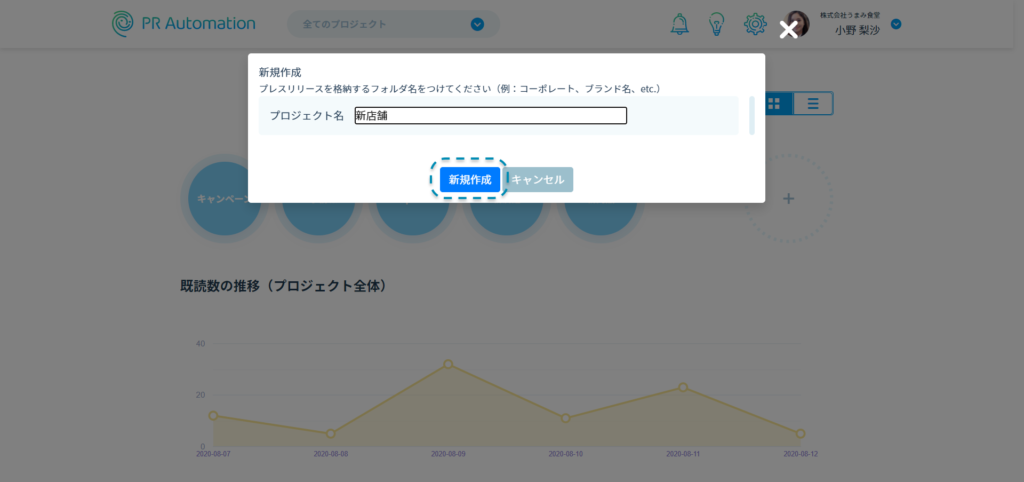The image size is (1024, 482).
Task: Click the user name 小野 梨沙
Action: click(x=857, y=30)
